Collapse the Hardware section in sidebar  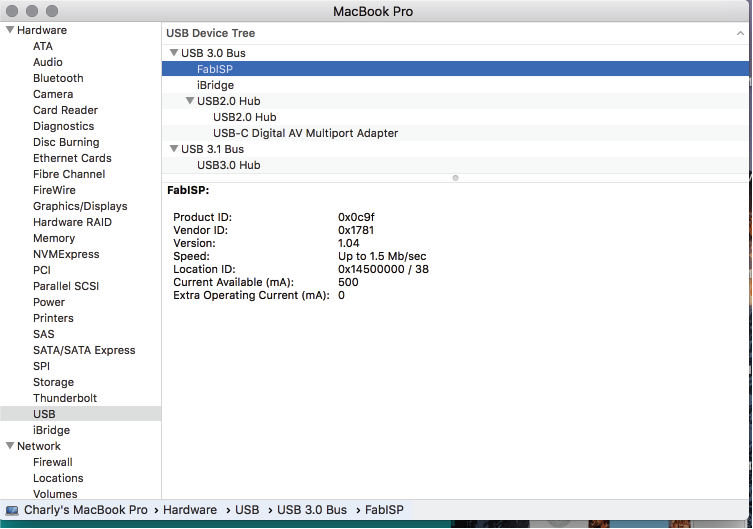pyautogui.click(x=10, y=30)
